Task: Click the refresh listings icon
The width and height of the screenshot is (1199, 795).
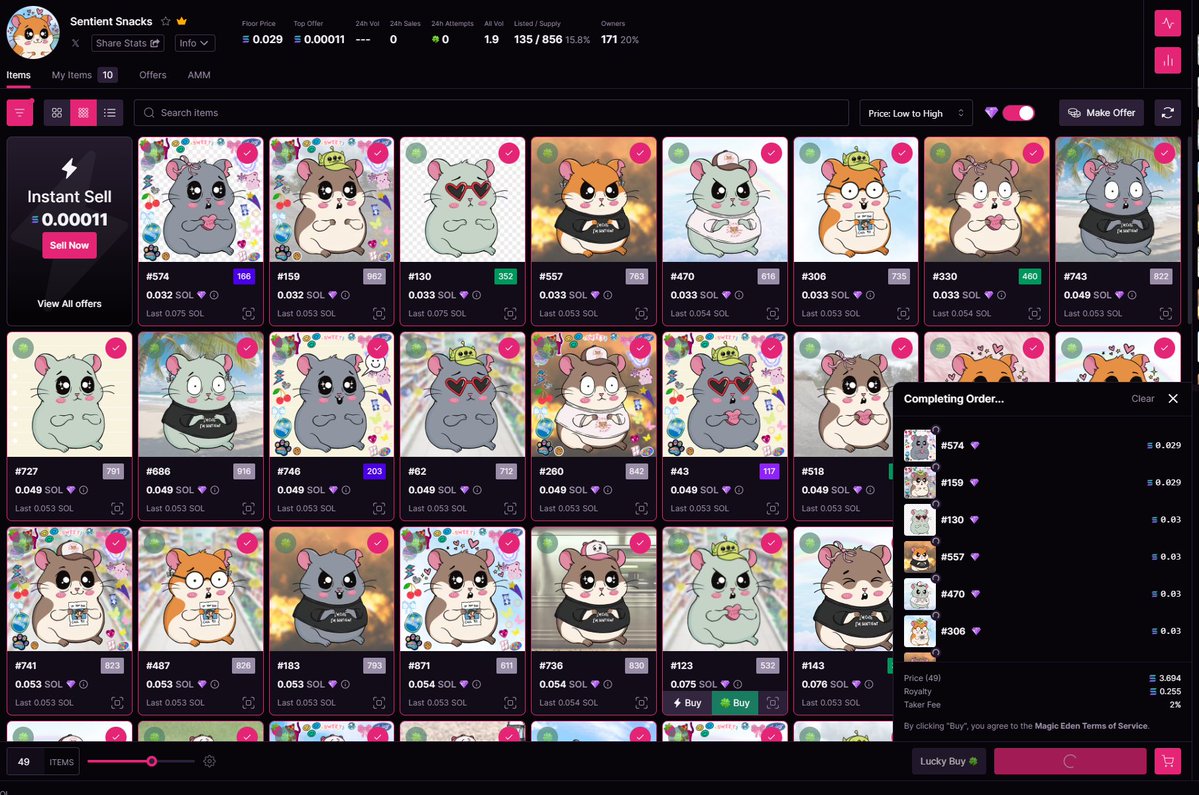Action: click(1168, 112)
